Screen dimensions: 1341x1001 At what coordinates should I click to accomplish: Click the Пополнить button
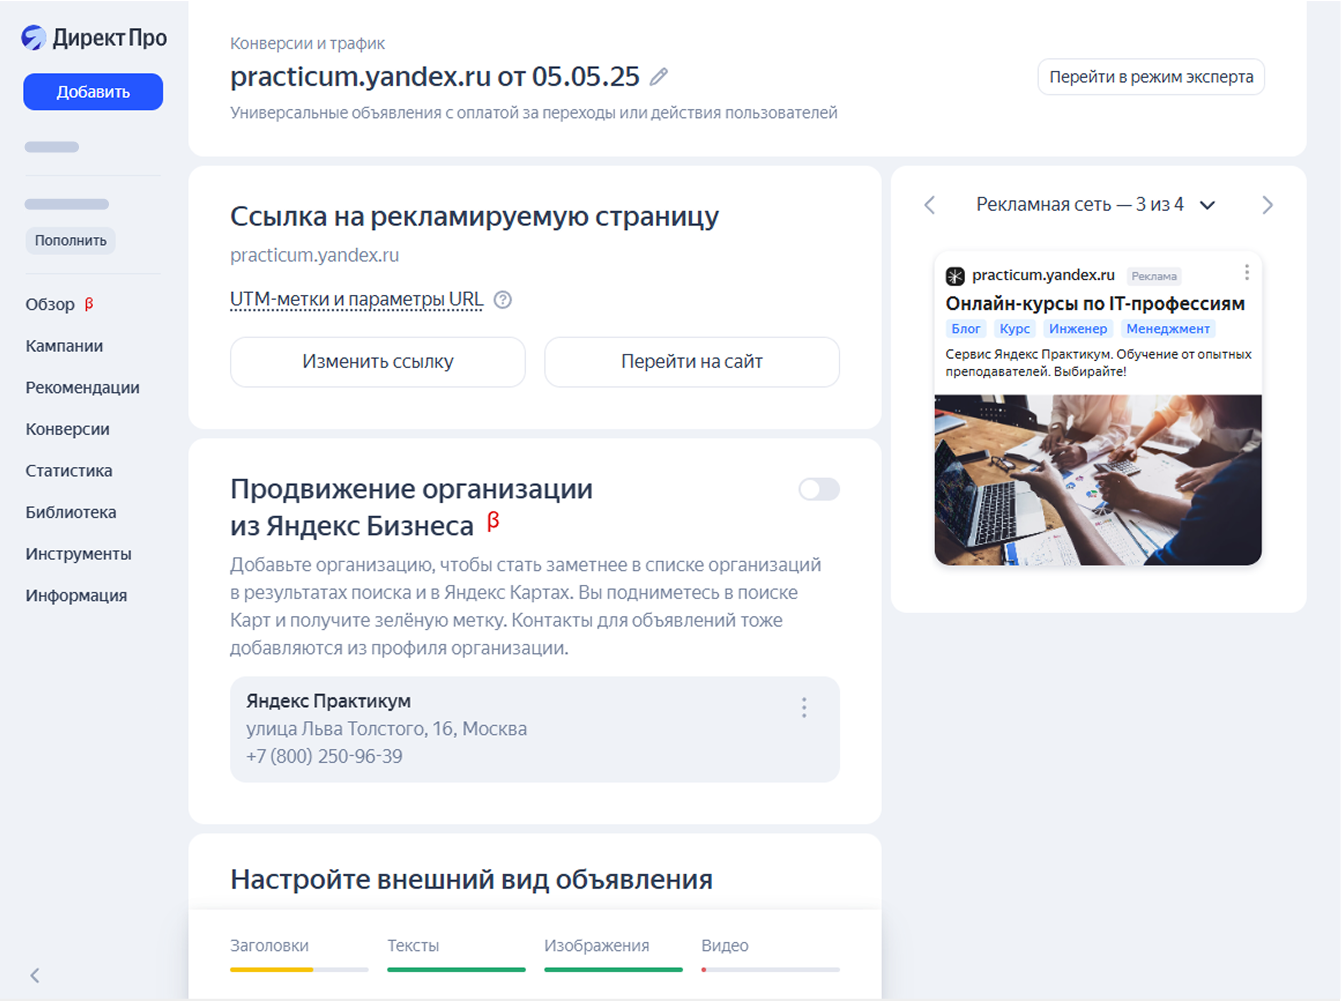click(x=70, y=241)
